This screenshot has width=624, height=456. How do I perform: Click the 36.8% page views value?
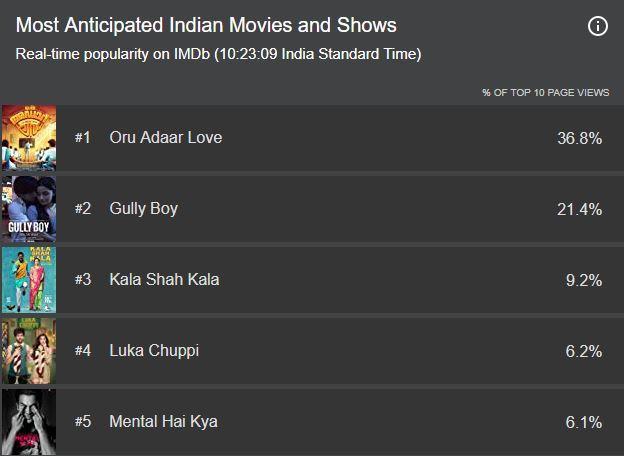579,138
